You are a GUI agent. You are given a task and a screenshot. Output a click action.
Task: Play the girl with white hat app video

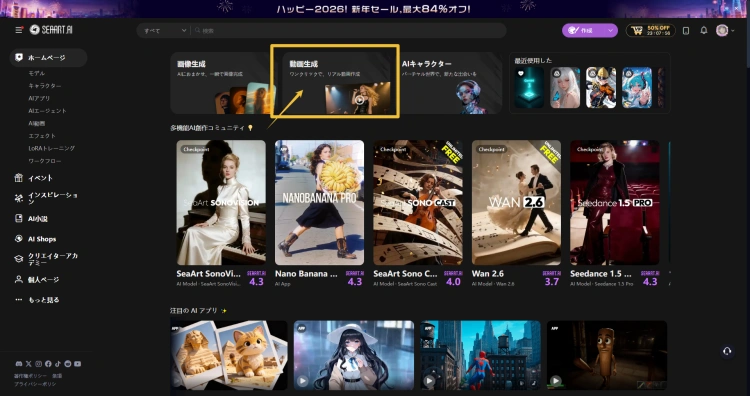pos(302,381)
